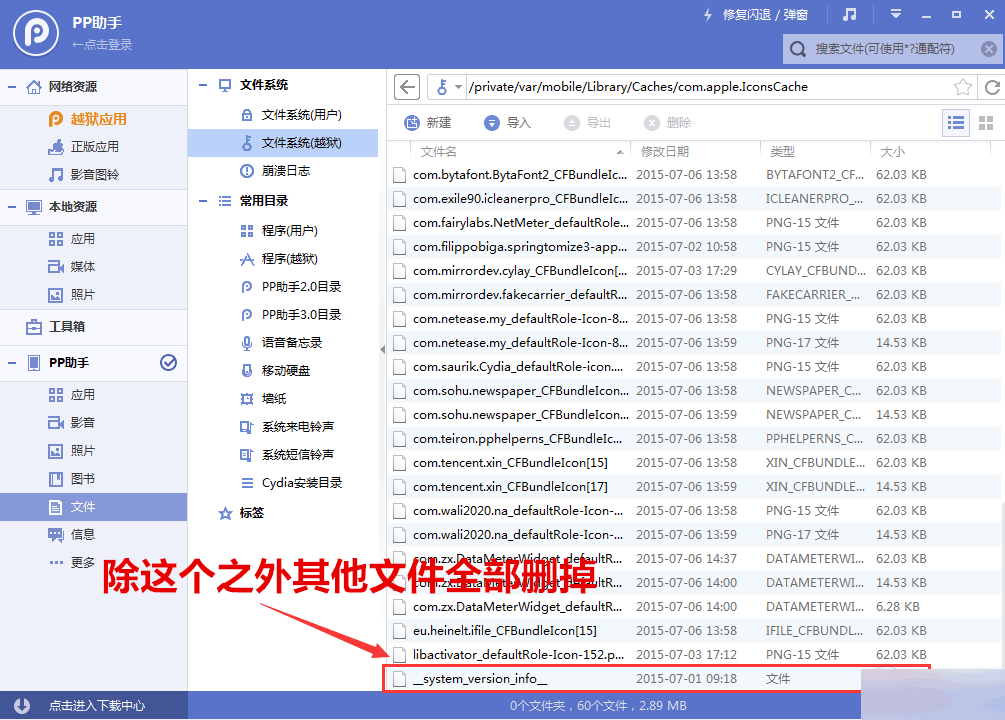Collapse the PP助手 device section
This screenshot has height=720, width=1005.
click(x=12, y=363)
